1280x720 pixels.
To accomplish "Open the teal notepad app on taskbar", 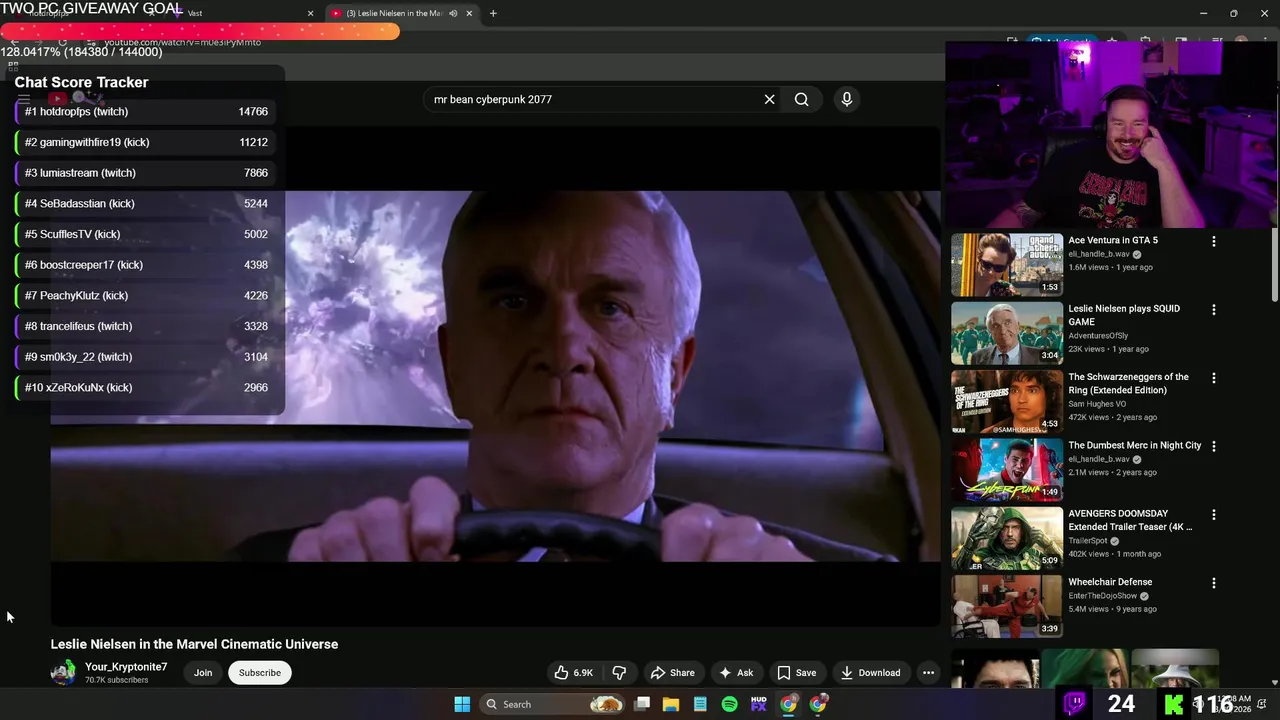I will click(x=700, y=704).
